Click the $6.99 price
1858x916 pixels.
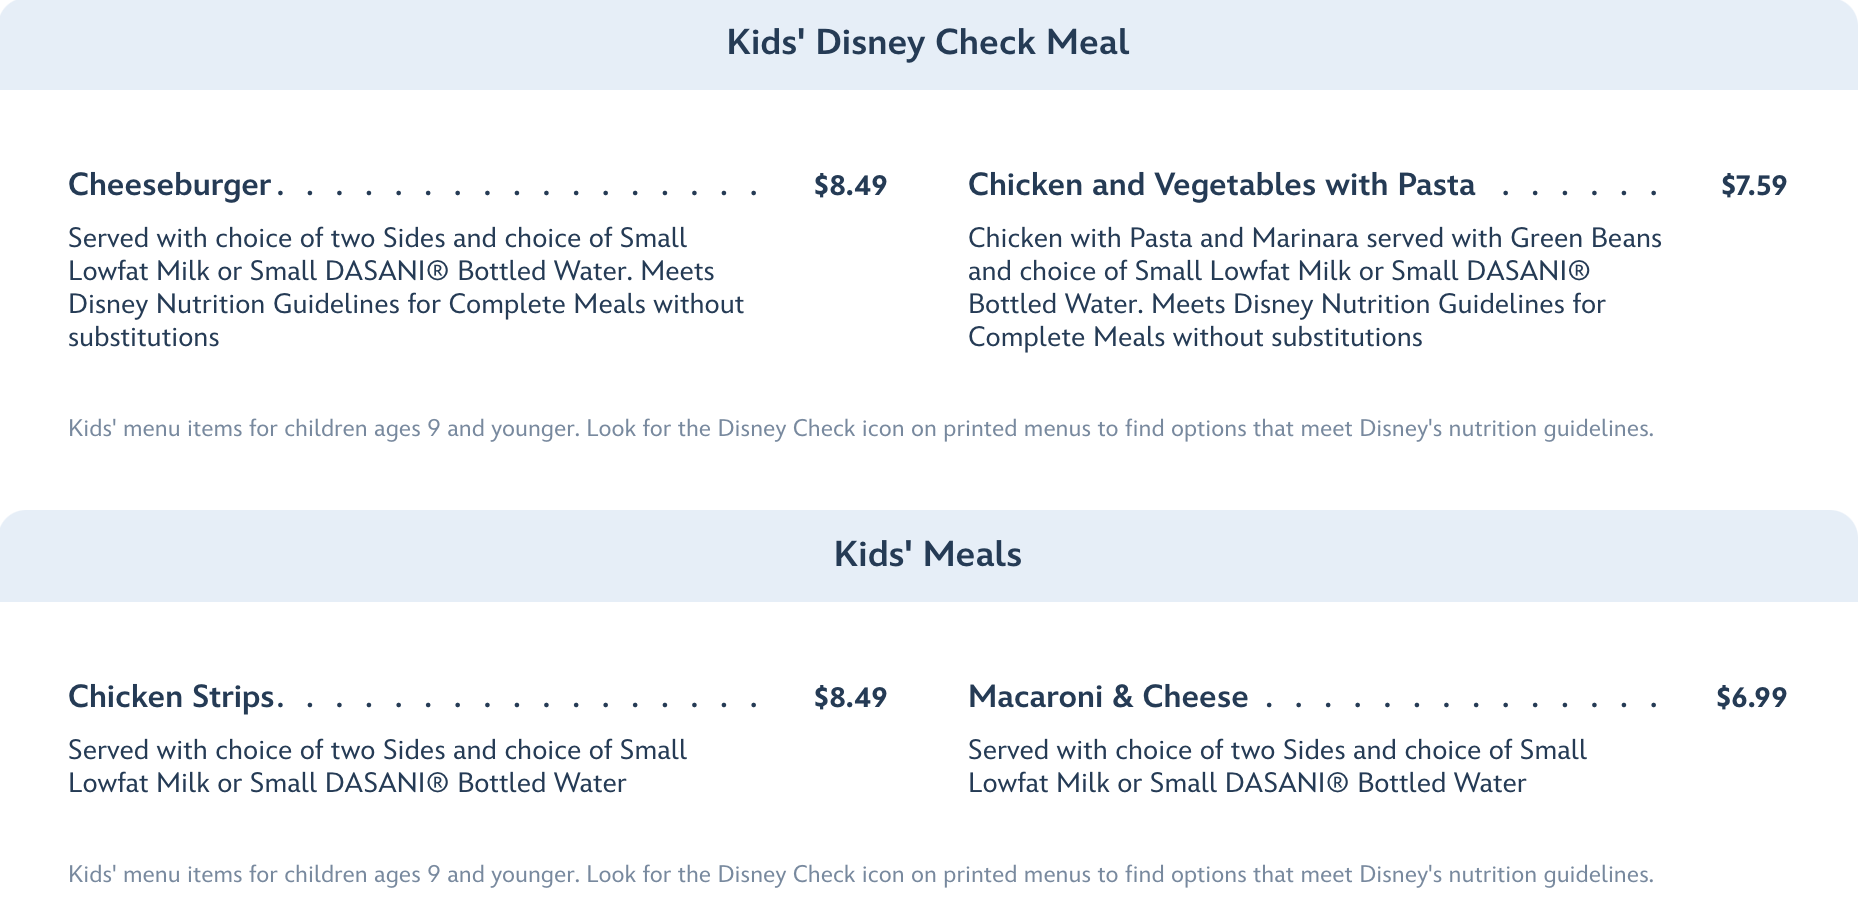pyautogui.click(x=1751, y=698)
